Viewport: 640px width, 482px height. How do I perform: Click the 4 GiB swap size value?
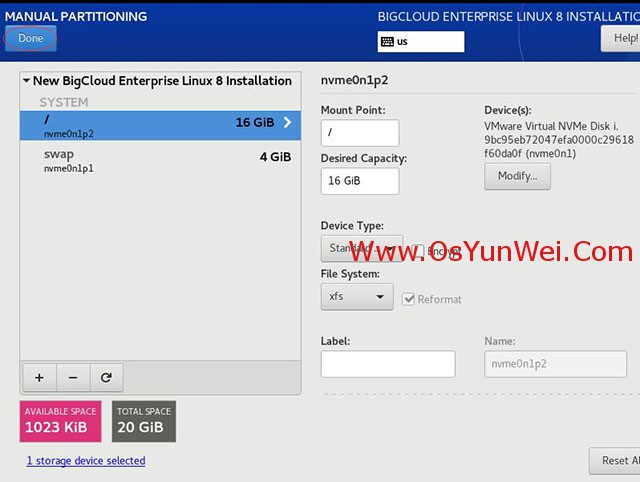click(x=276, y=157)
